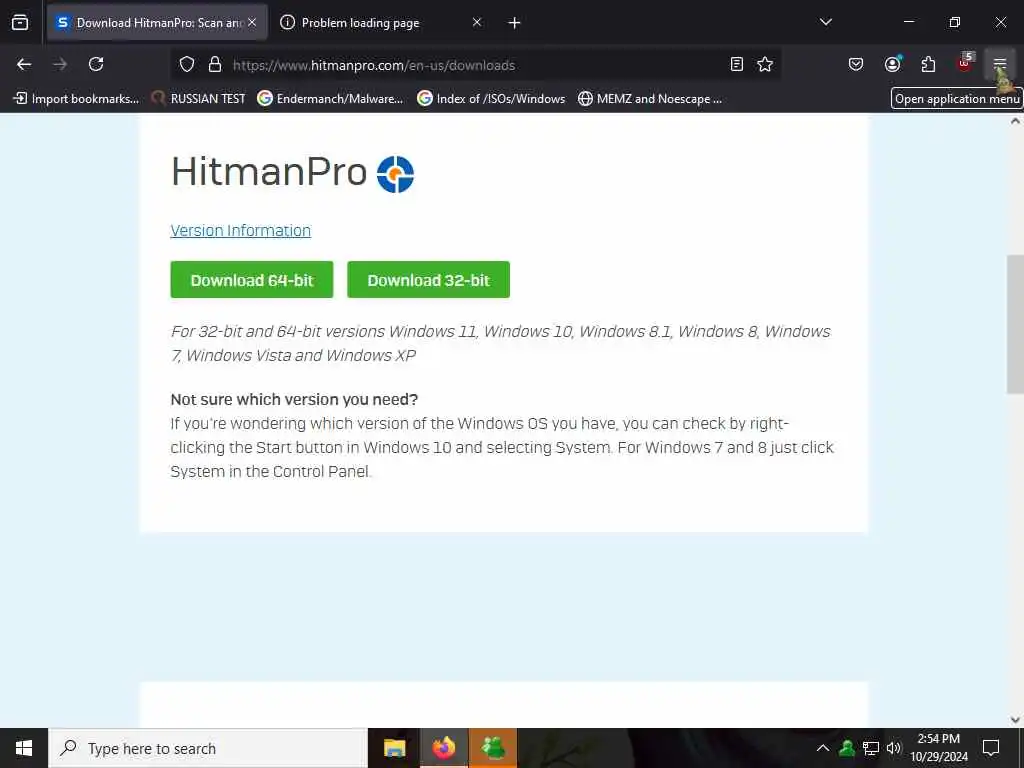1024x768 pixels.
Task: Open a new tab with plus button
Action: click(x=515, y=23)
